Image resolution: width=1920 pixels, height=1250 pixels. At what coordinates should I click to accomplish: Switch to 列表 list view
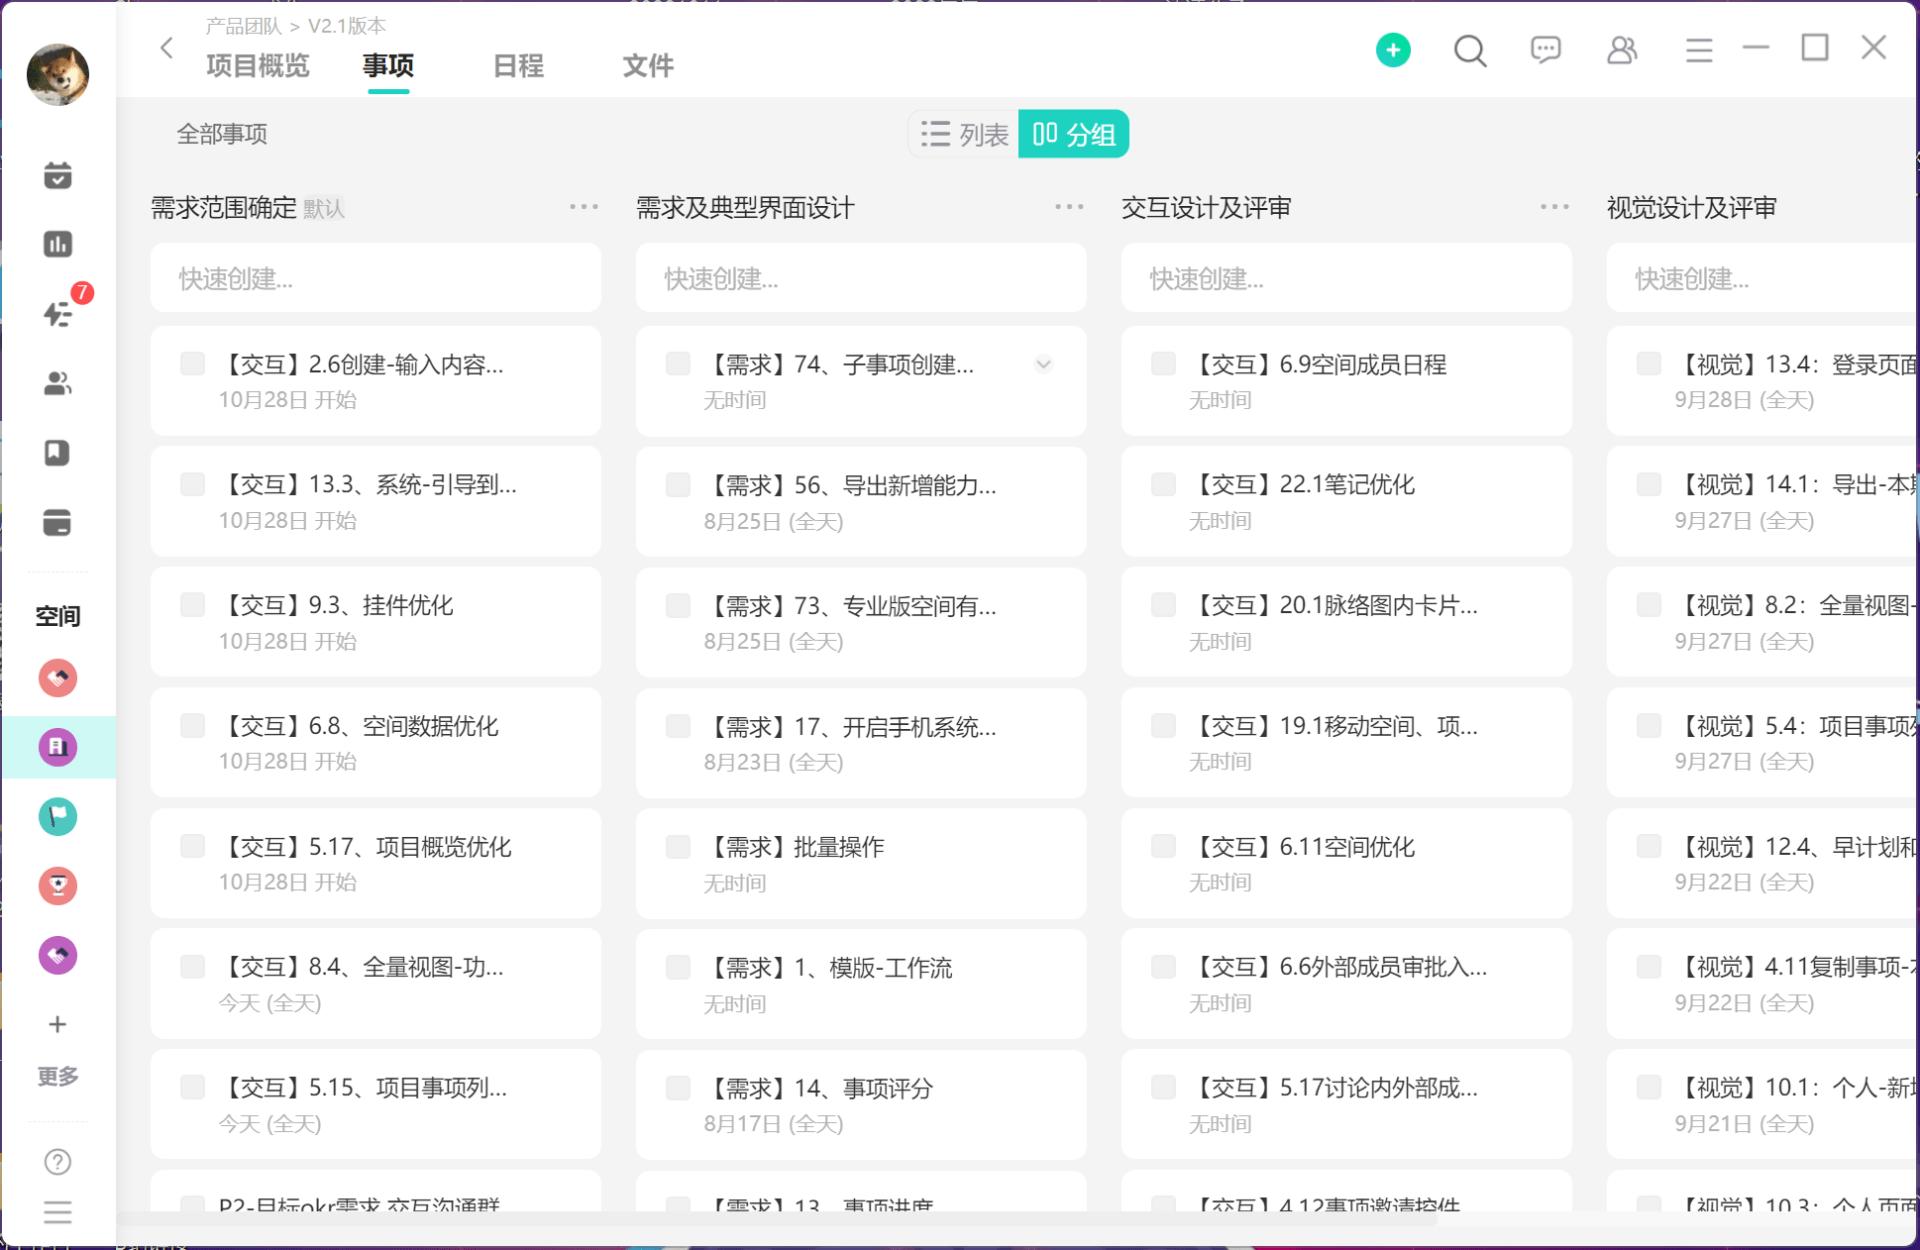(x=964, y=134)
